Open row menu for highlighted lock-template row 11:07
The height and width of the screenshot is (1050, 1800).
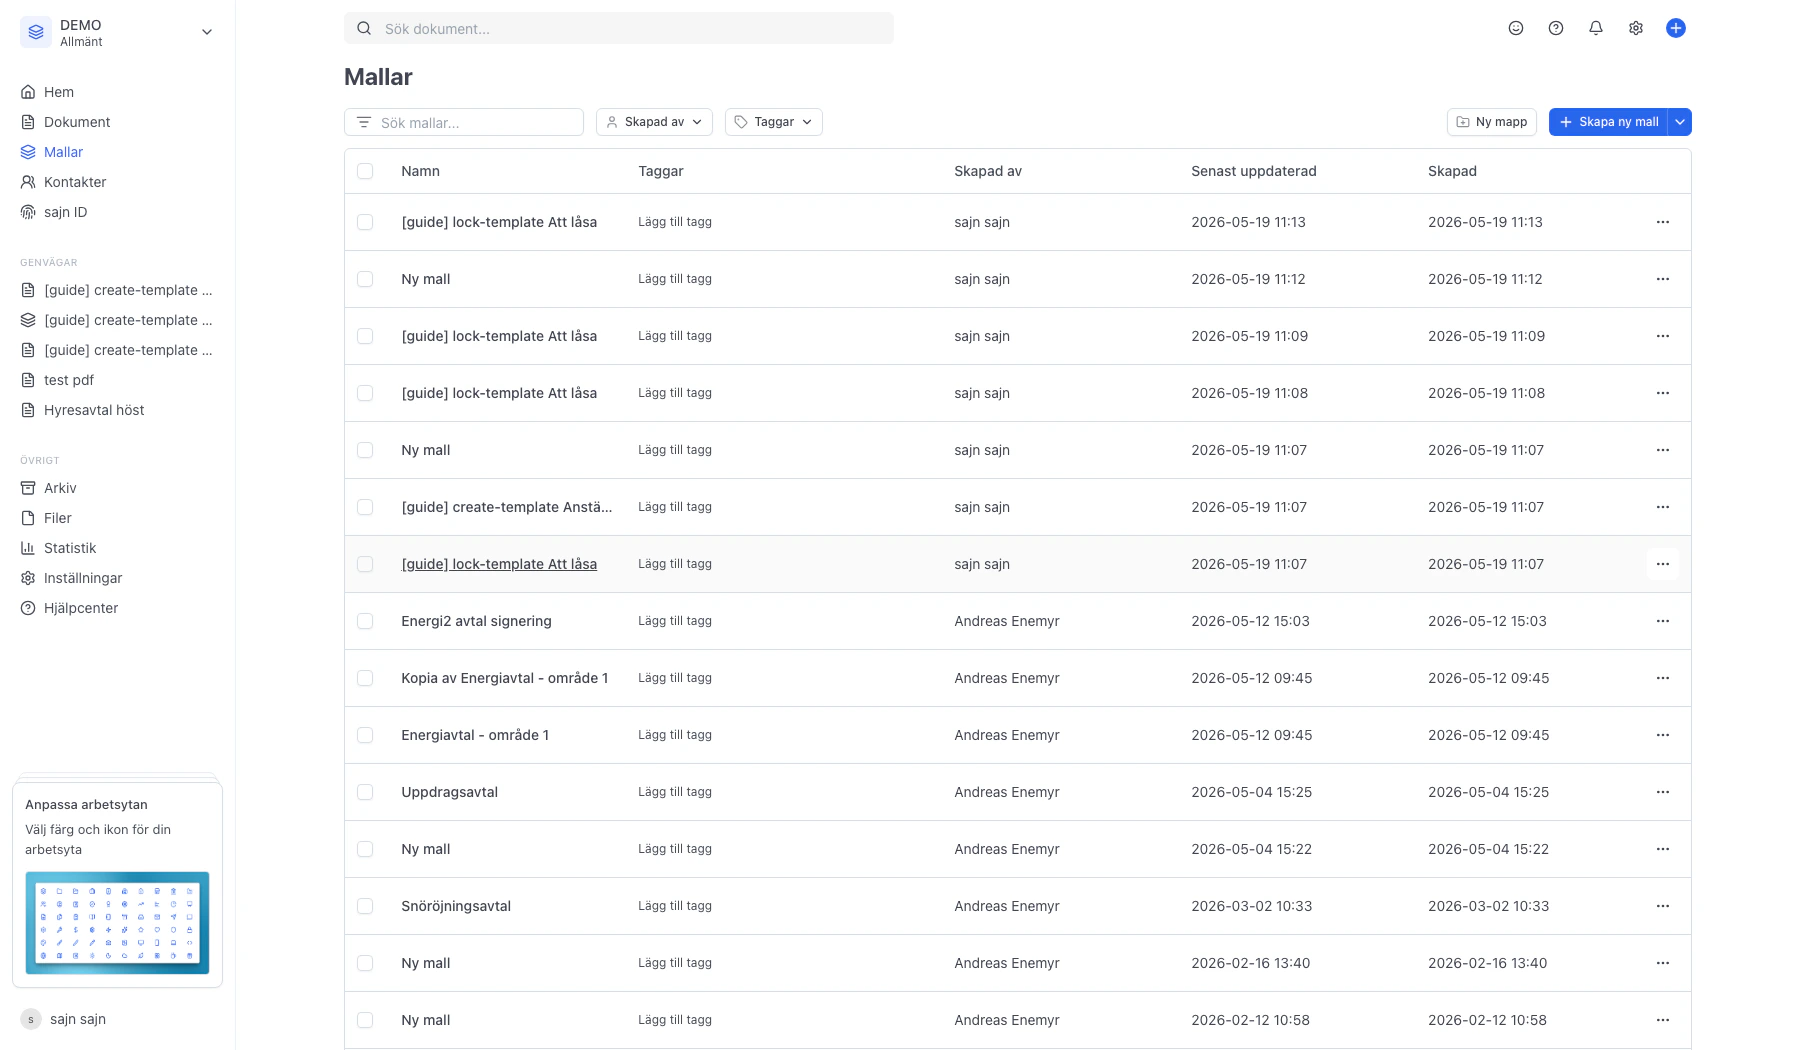tap(1663, 564)
